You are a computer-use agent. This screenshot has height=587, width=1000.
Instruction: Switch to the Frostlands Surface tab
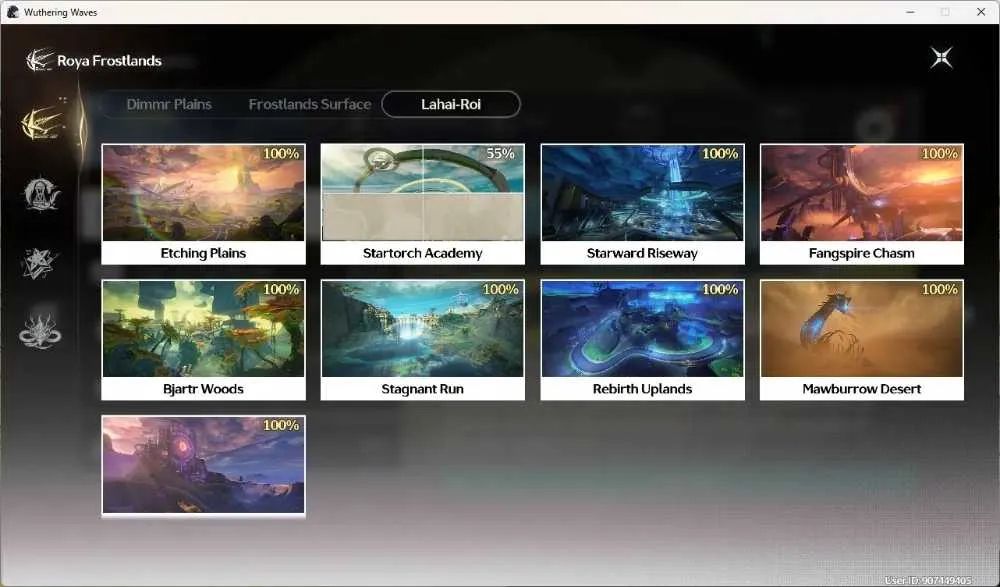point(310,105)
